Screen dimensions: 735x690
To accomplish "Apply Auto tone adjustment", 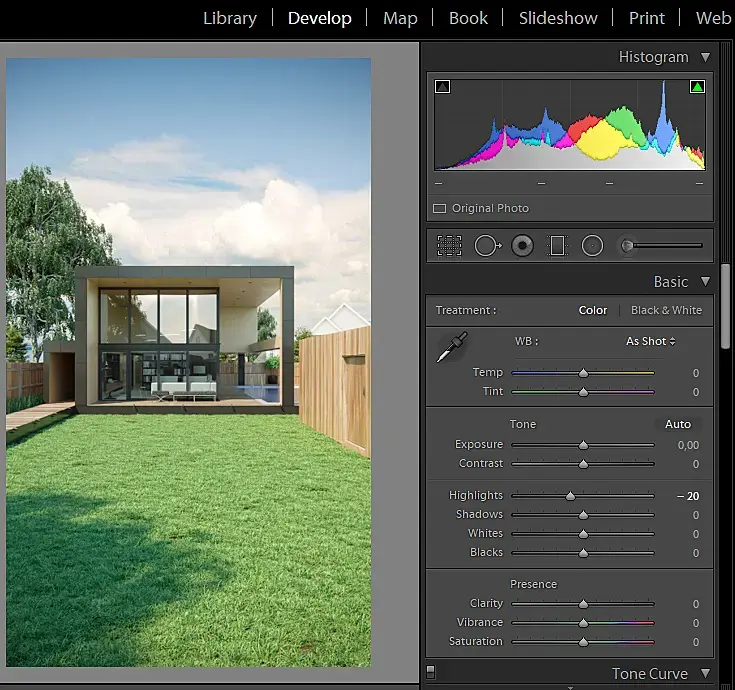I will point(678,424).
